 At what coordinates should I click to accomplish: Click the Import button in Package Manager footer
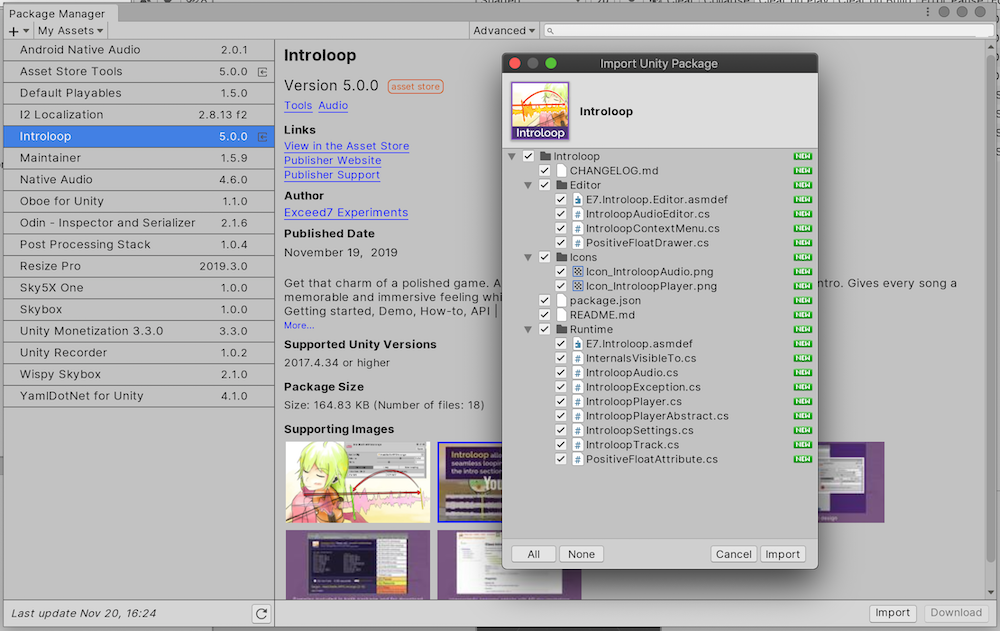(x=892, y=613)
